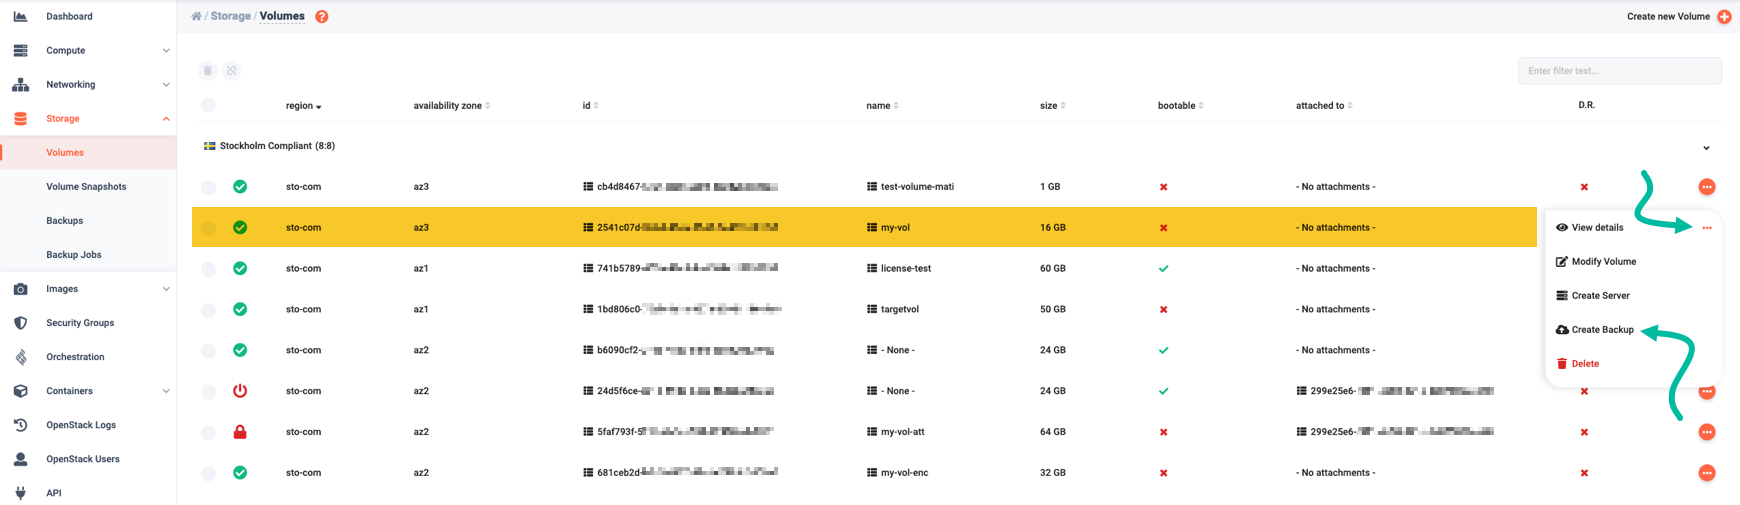The height and width of the screenshot is (505, 1740).
Task: Expand the Compute sidebar section
Action: point(166,51)
